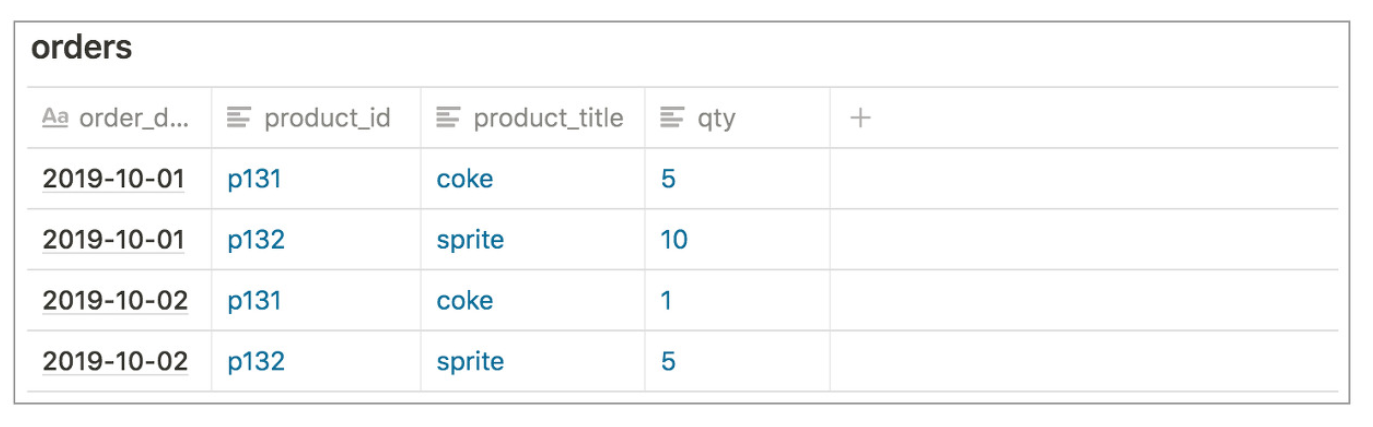This screenshot has width=1373, height=427.
Task: Select the p131 cell in the first row
Action: pyautogui.click(x=316, y=179)
